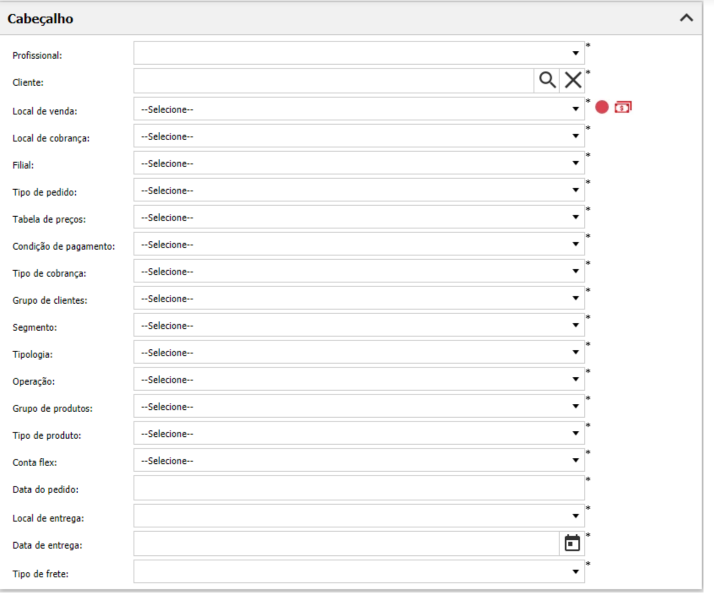Open the Tabela de preços dropdown

(x=359, y=217)
